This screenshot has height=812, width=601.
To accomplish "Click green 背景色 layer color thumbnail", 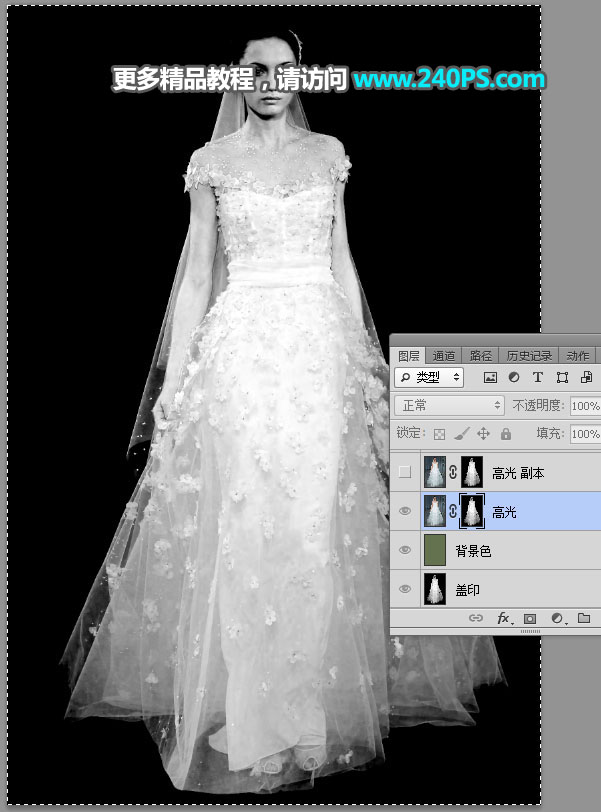I will 434,550.
